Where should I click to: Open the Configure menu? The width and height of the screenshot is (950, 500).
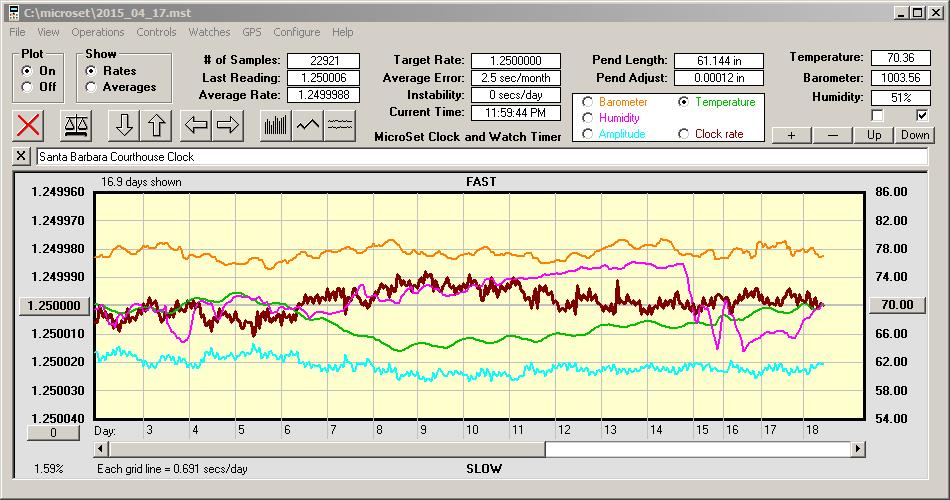(x=296, y=32)
